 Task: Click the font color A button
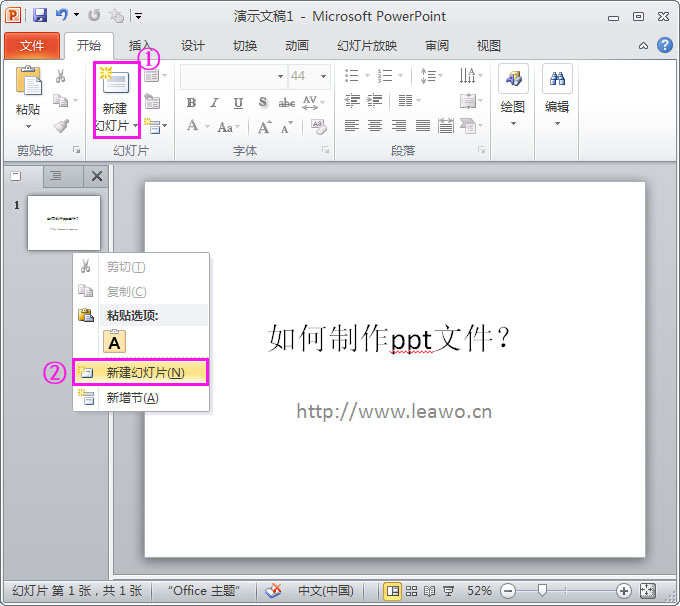(193, 126)
